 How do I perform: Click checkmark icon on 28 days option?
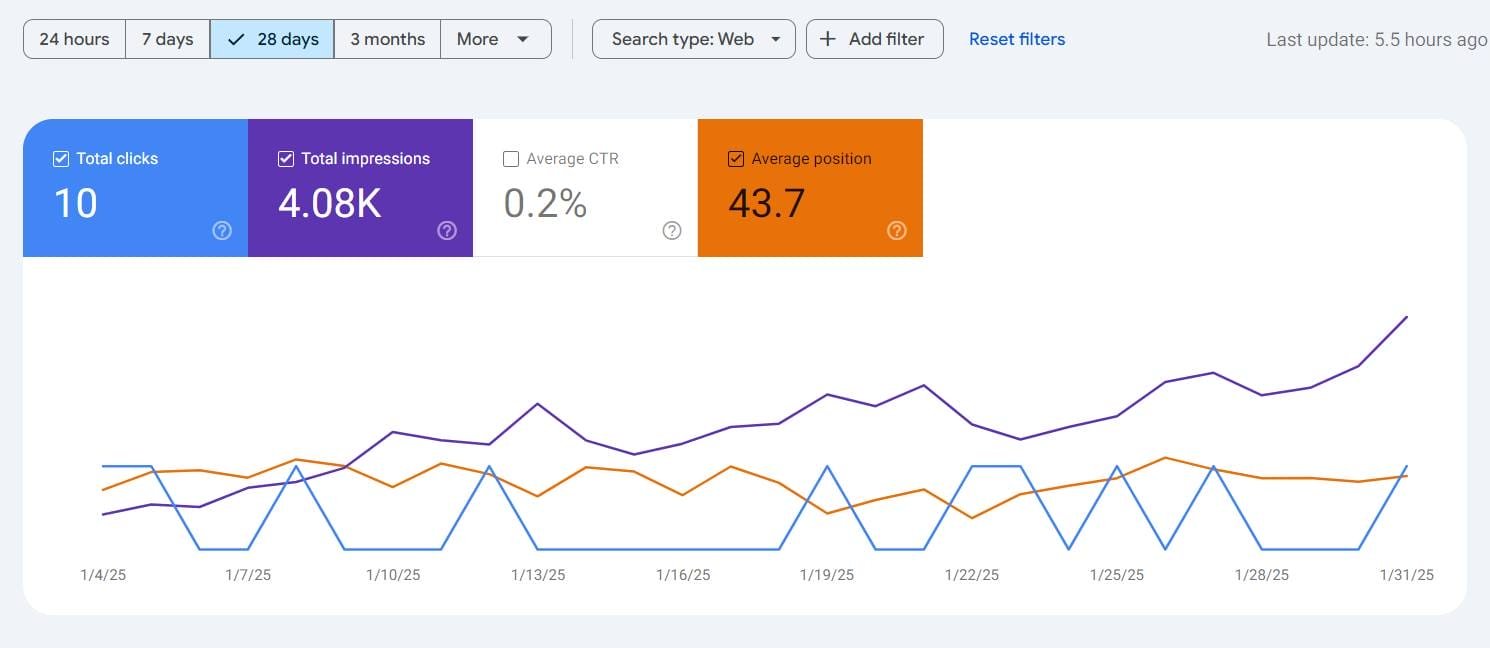coord(236,39)
